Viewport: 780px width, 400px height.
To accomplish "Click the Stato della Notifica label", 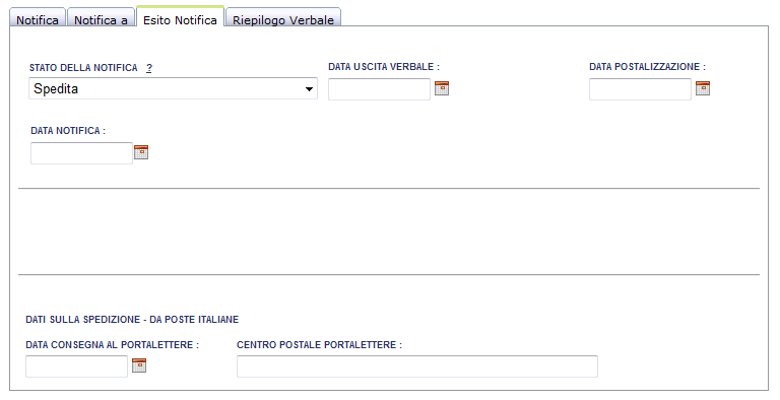I will (x=84, y=68).
